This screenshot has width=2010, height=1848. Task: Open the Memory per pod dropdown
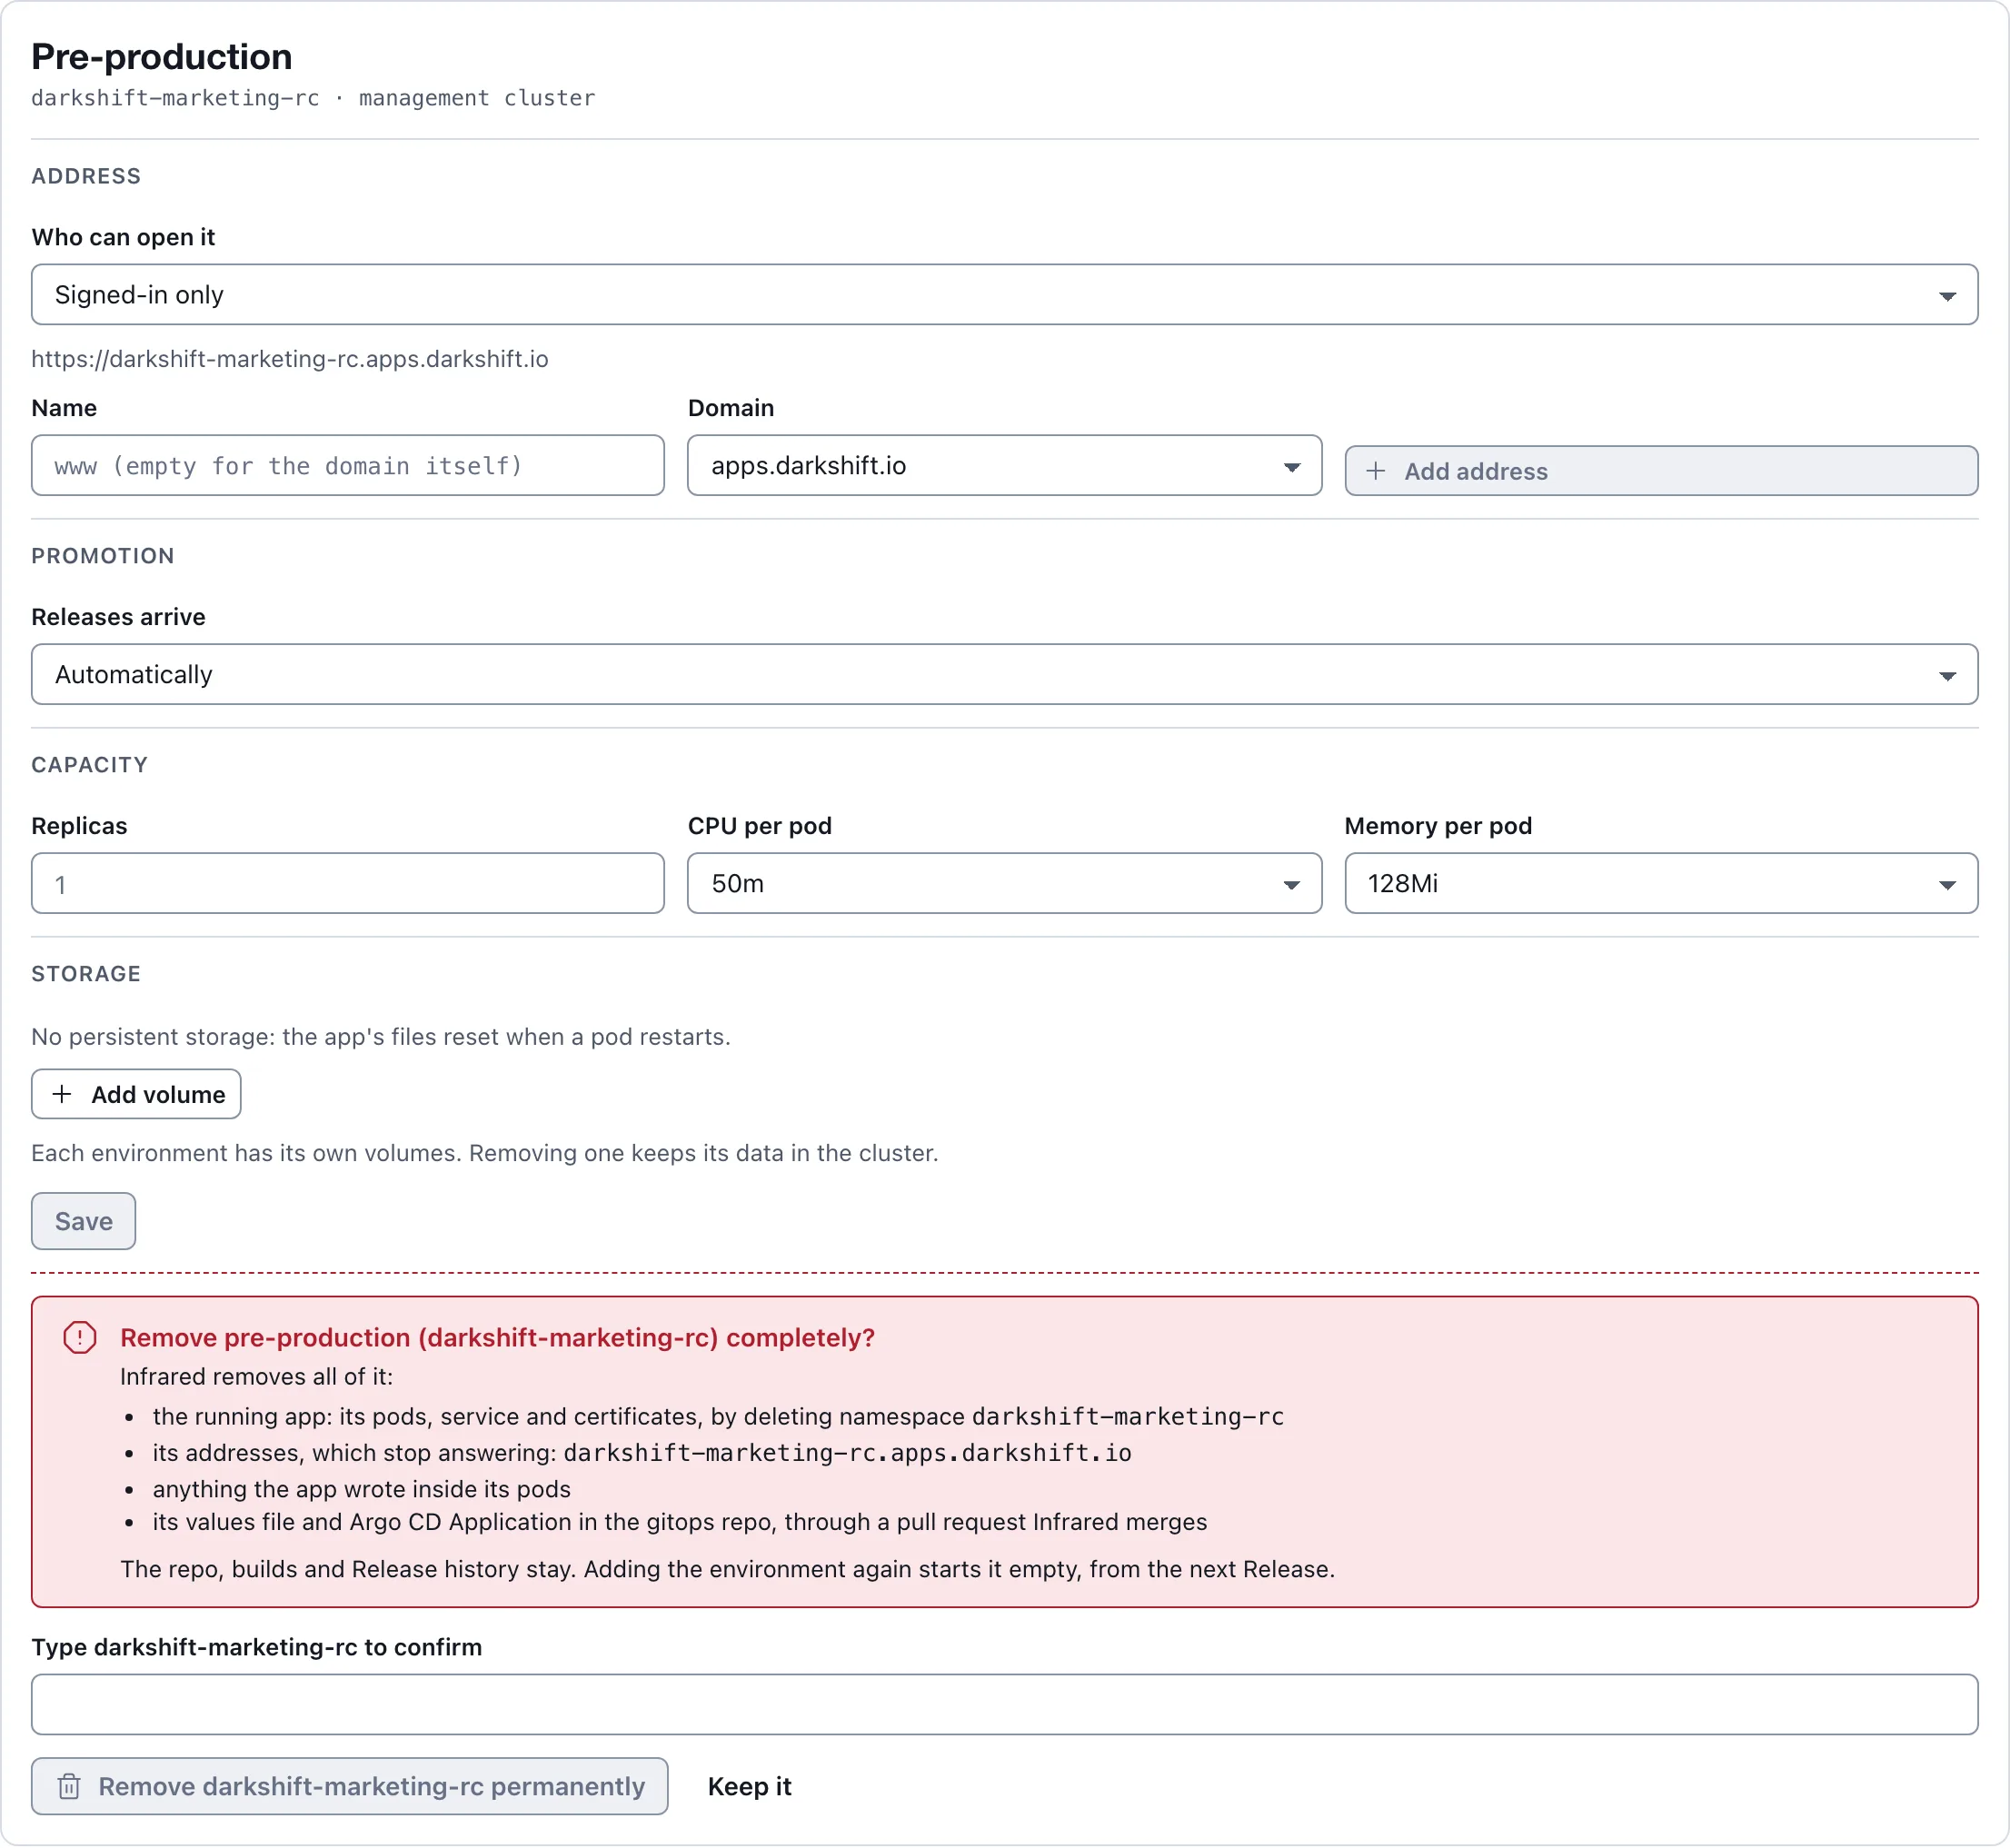pyautogui.click(x=1660, y=883)
